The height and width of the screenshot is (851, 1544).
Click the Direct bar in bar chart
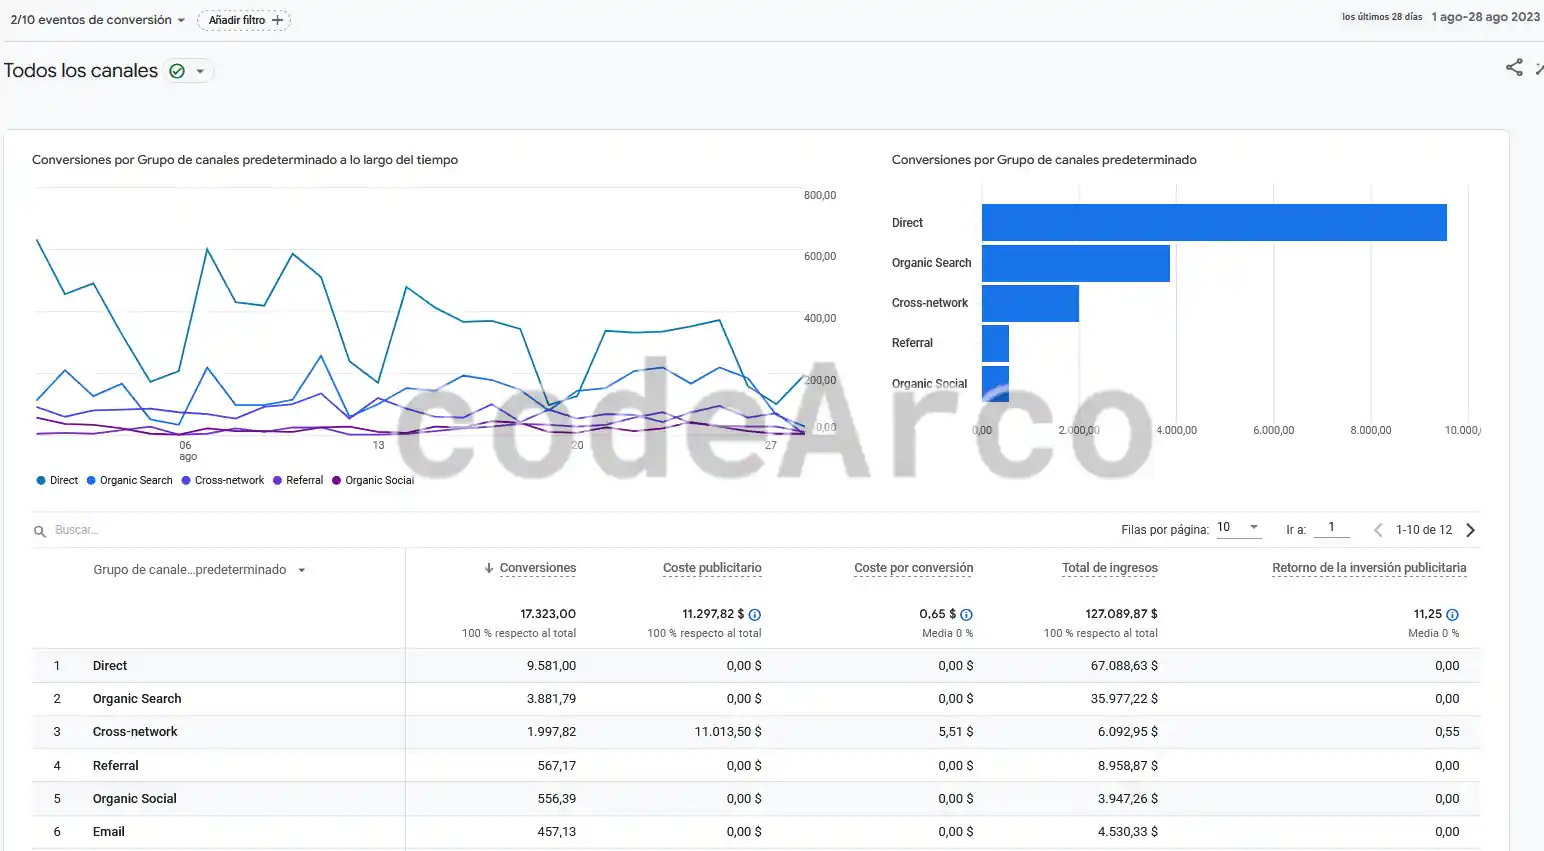pyautogui.click(x=1214, y=222)
